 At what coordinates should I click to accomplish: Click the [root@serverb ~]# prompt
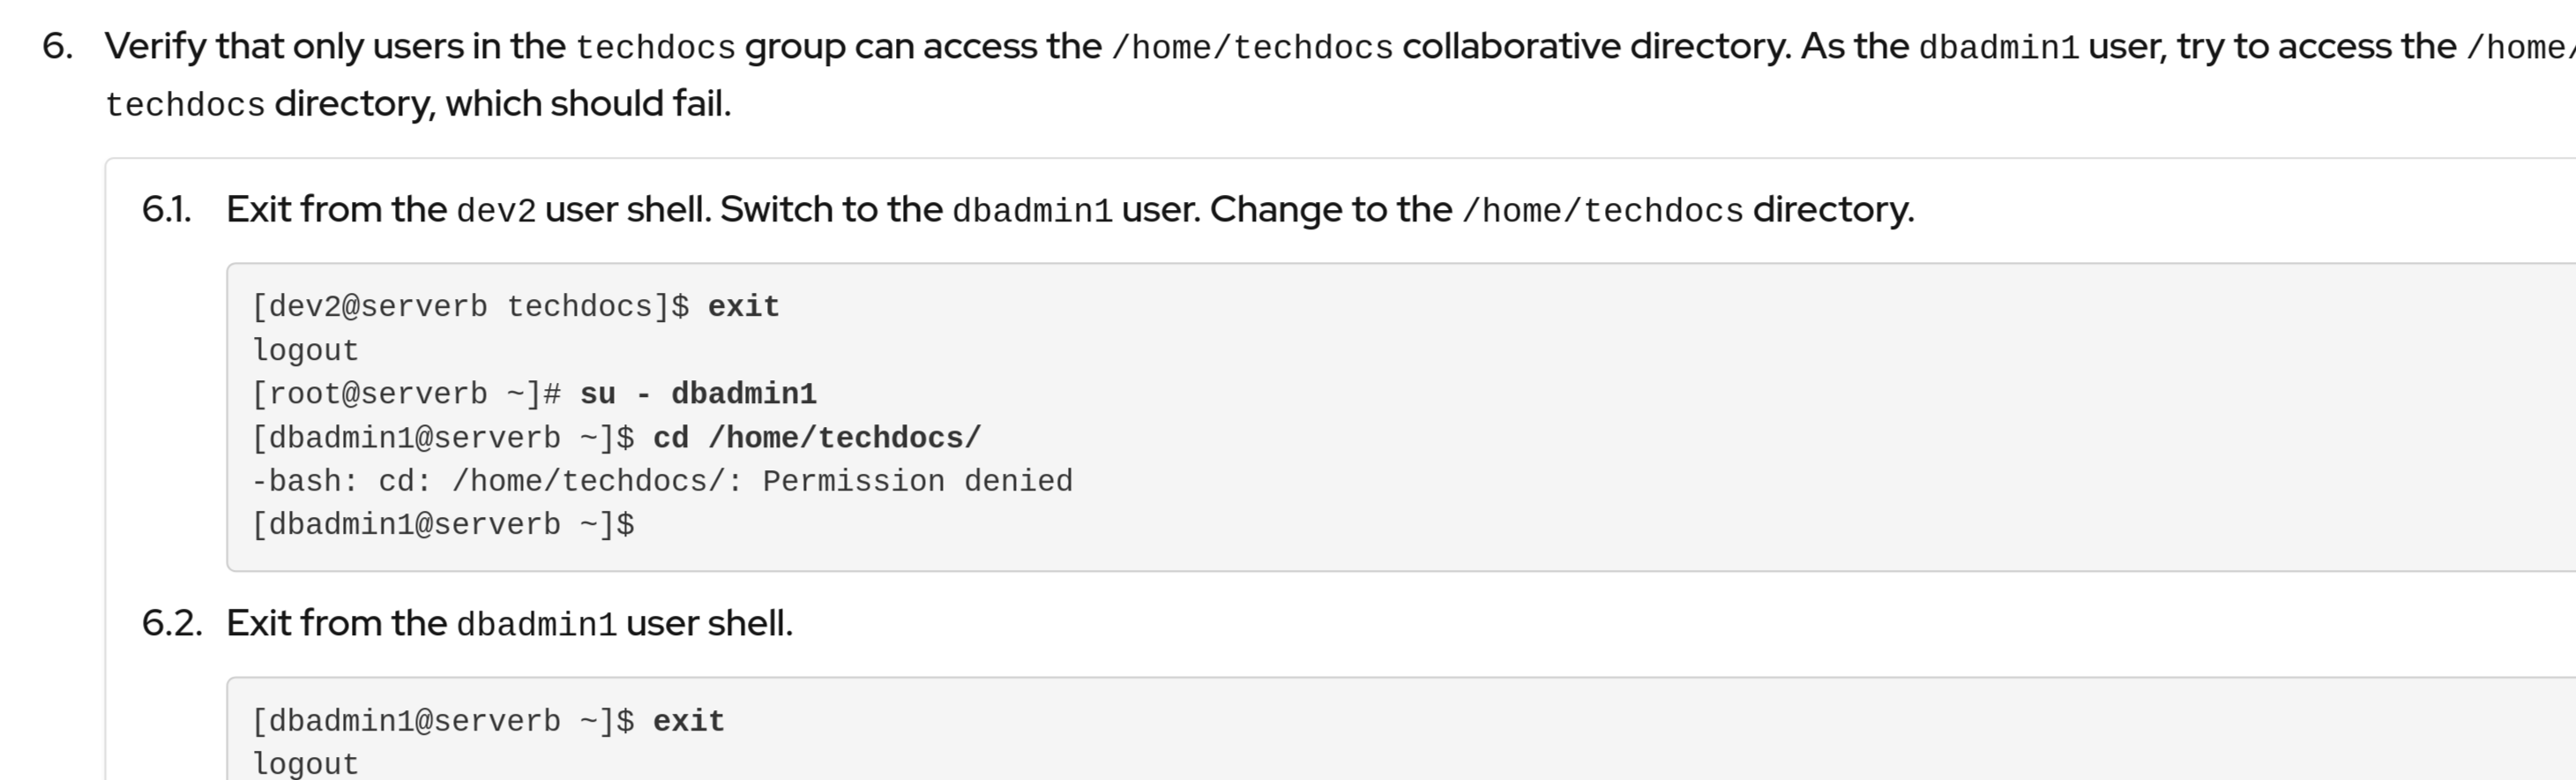pyautogui.click(x=406, y=394)
